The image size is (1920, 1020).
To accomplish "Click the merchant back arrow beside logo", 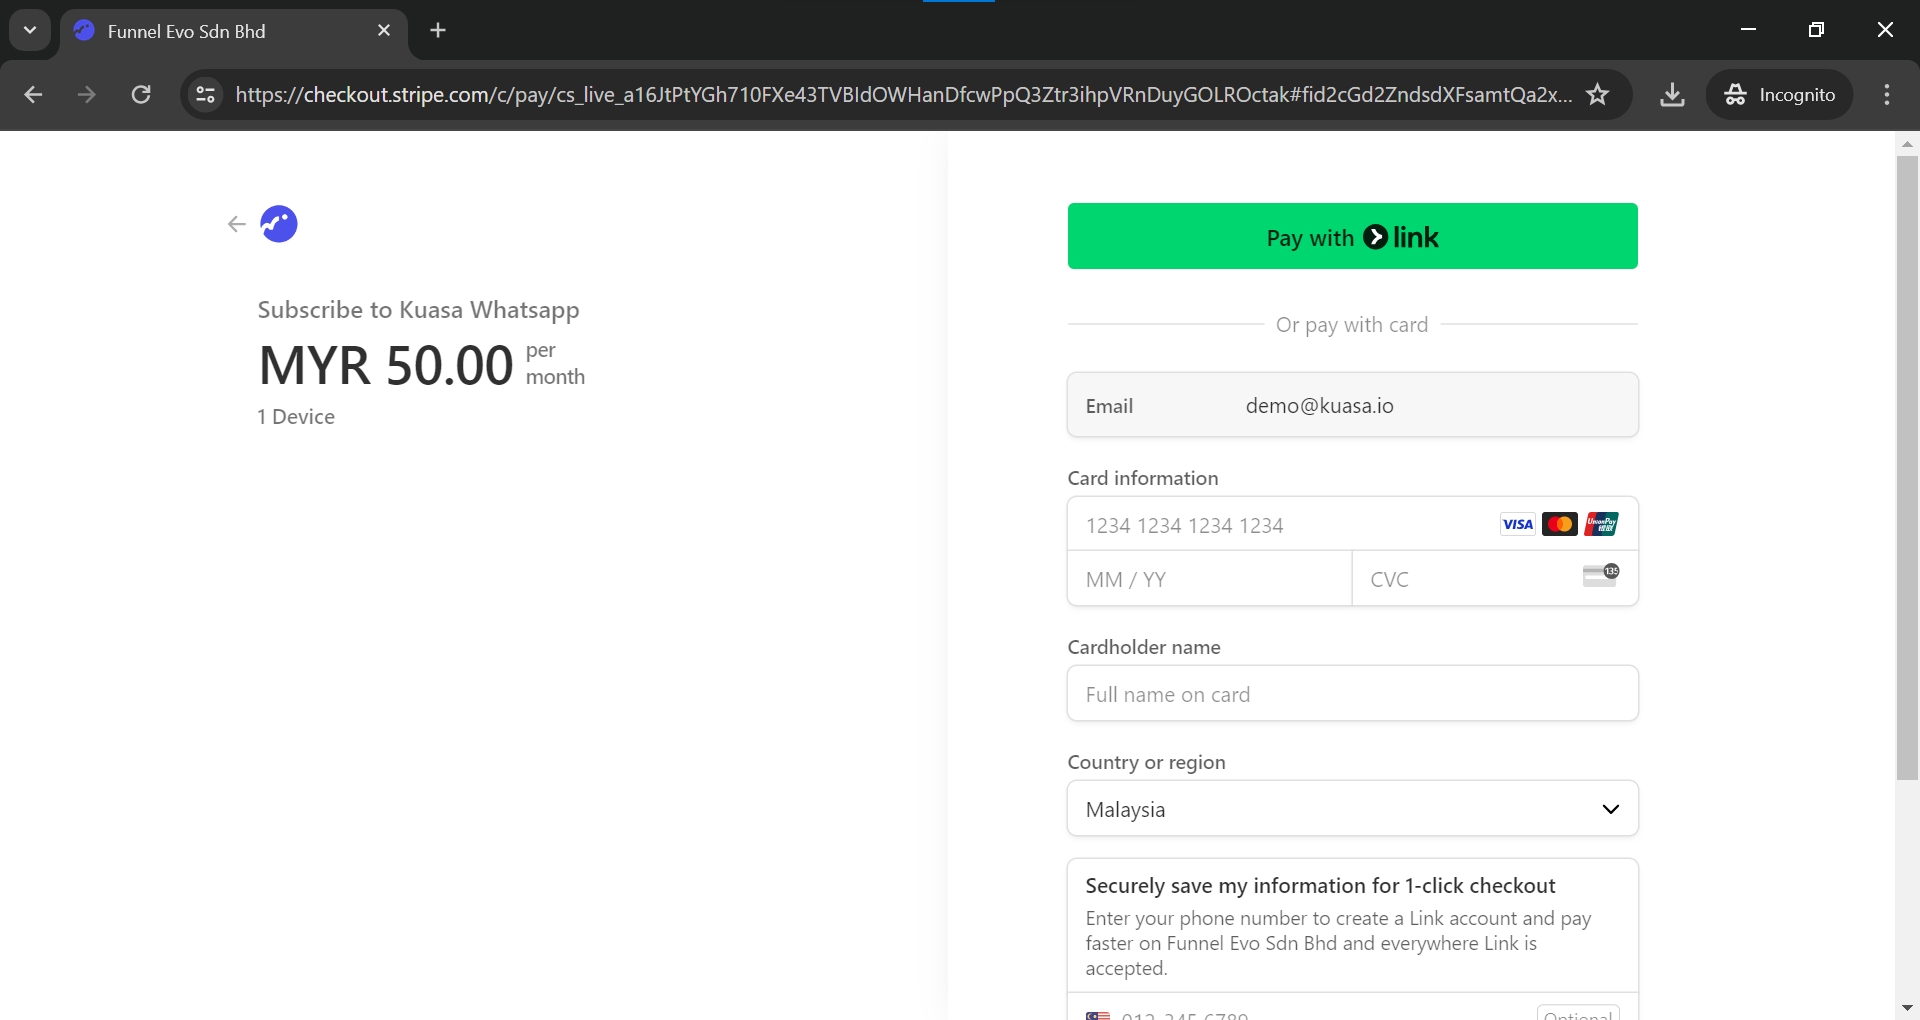I will 237,224.
